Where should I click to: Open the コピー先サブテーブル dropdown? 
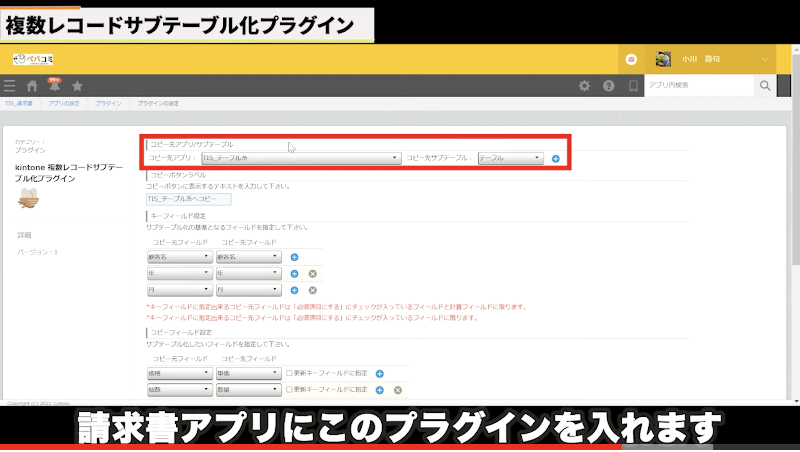510,158
